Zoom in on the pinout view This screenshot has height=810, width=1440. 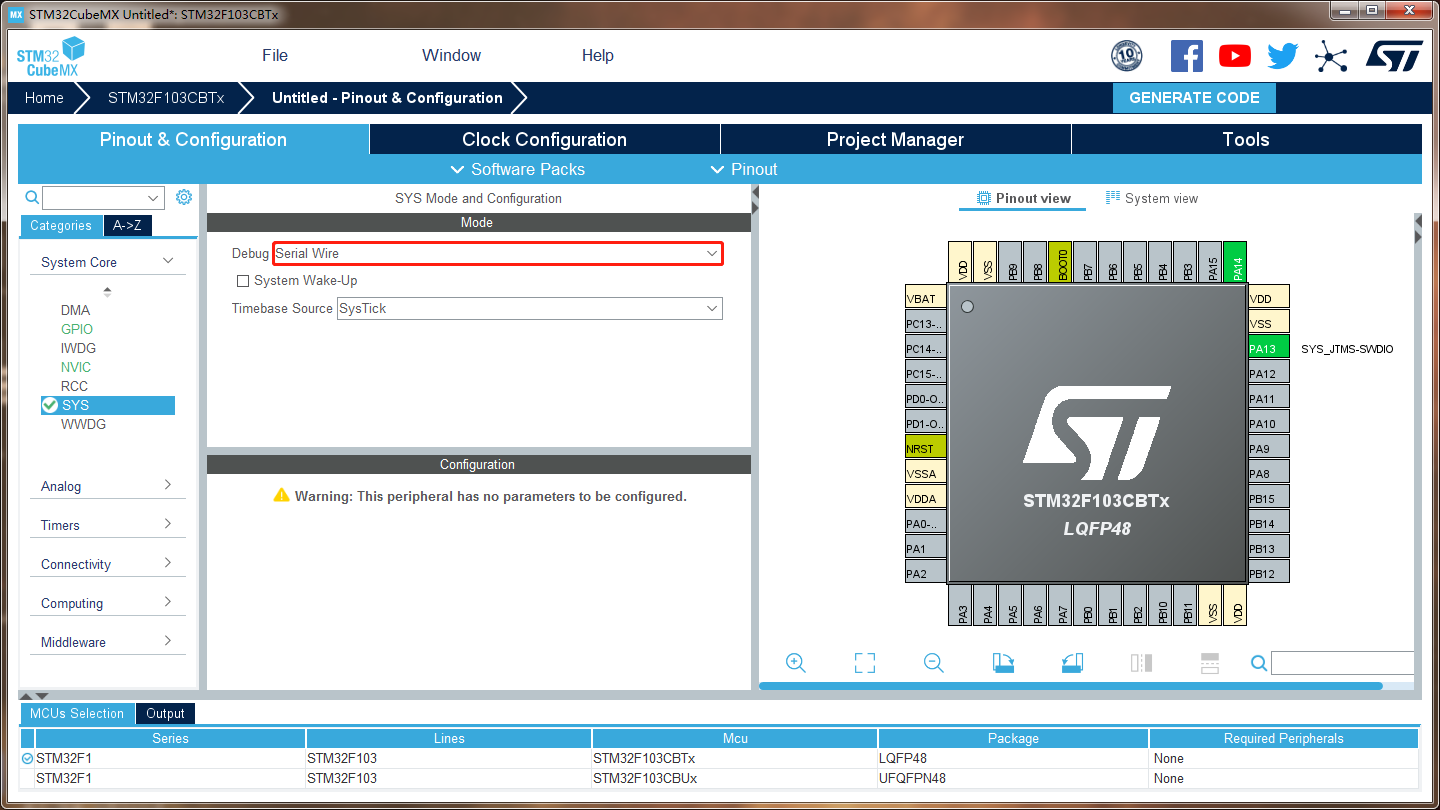[x=796, y=663]
